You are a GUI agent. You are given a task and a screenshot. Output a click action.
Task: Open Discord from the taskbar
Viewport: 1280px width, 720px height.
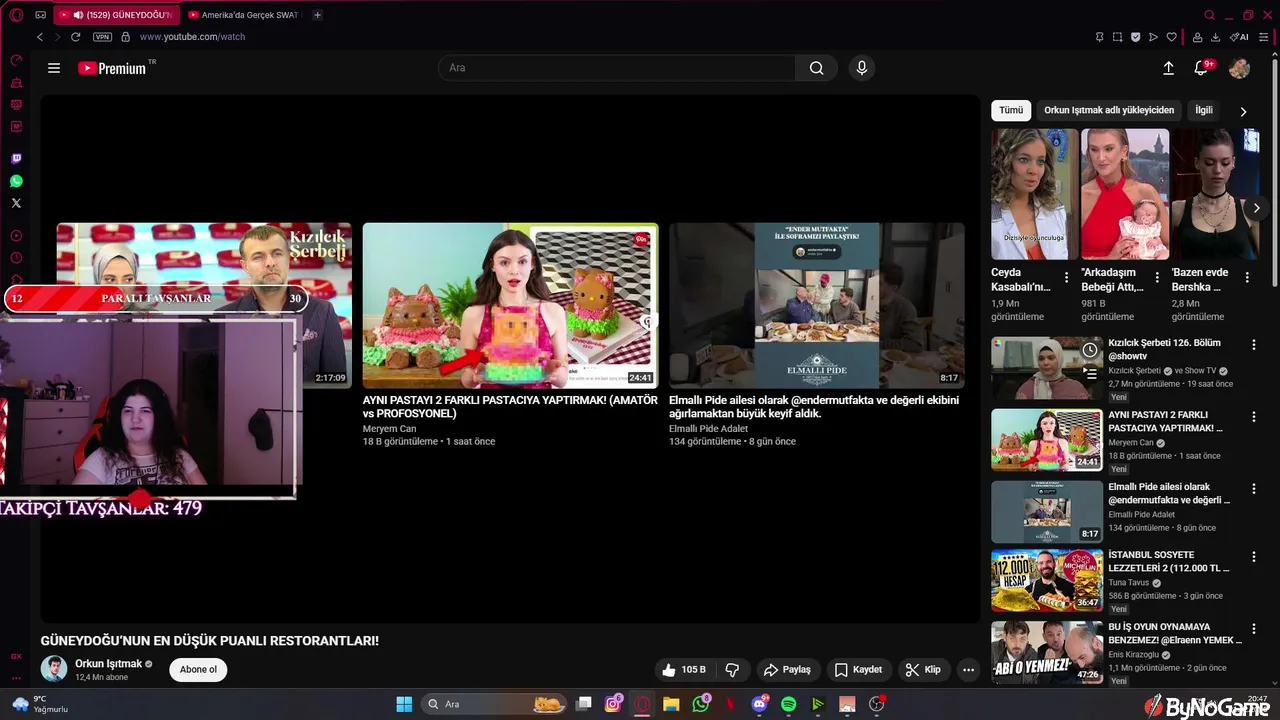(x=759, y=704)
